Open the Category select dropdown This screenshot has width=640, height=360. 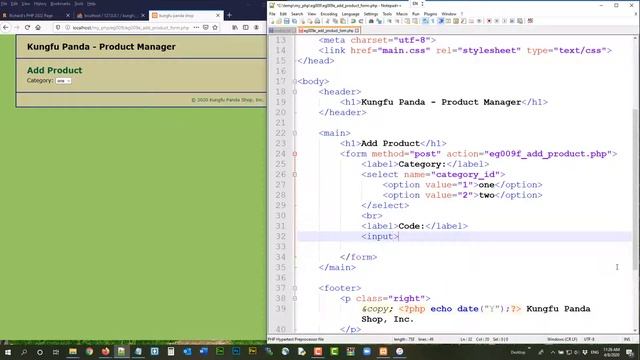tap(63, 81)
